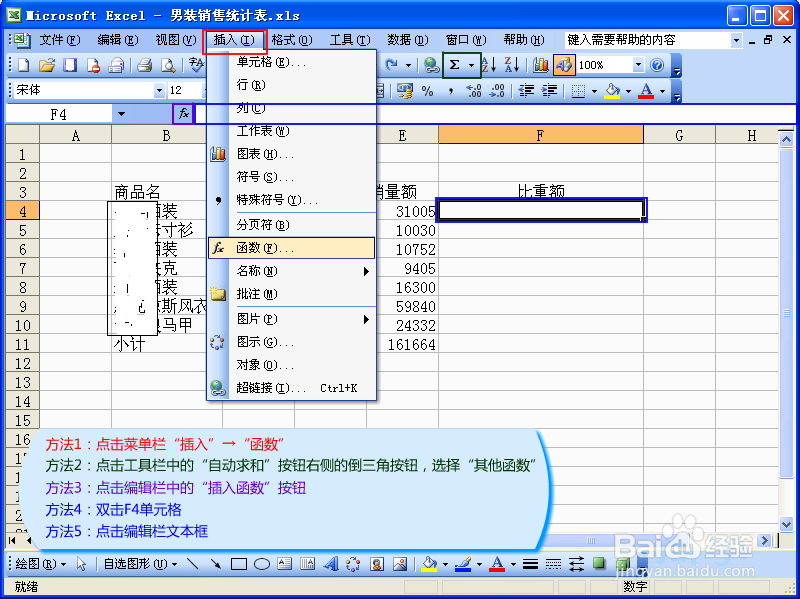Click the vertical scrollbar down arrow

pyautogui.click(x=786, y=523)
